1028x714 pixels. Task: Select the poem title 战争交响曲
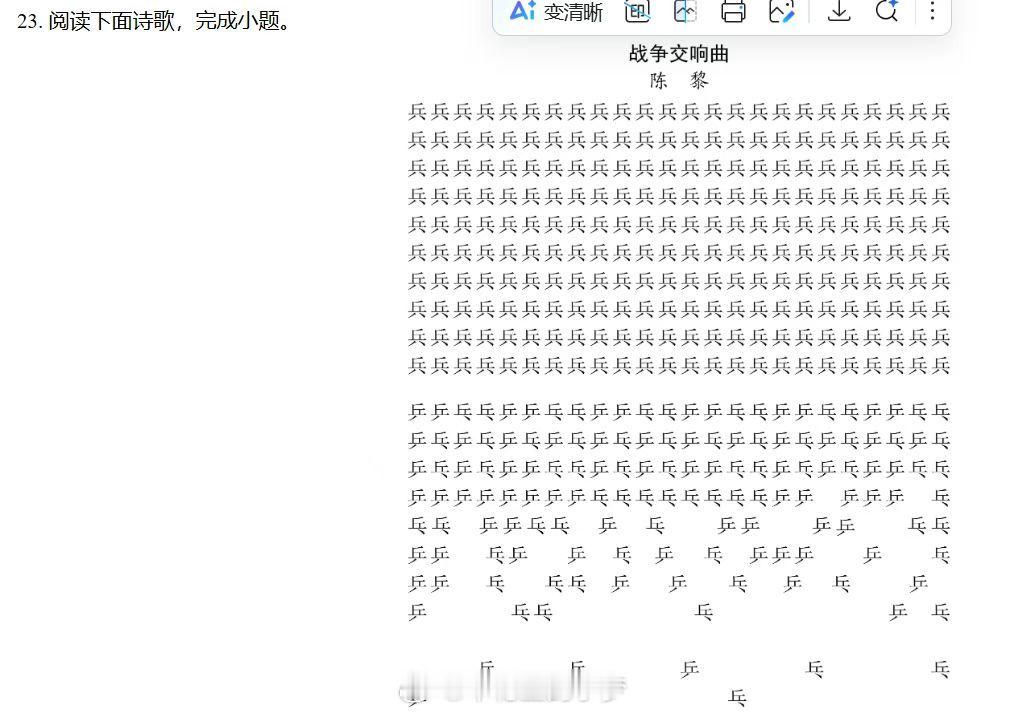click(x=677, y=54)
